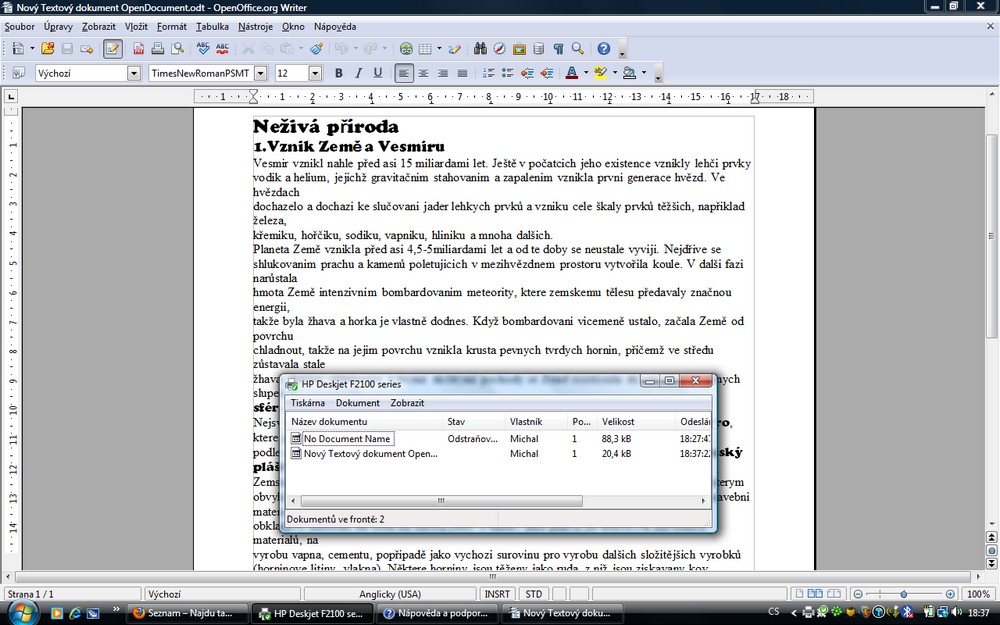Viewport: 1000px width, 625px height.
Task: Switch to Nápověda a podpora taskbar button
Action: coord(438,614)
